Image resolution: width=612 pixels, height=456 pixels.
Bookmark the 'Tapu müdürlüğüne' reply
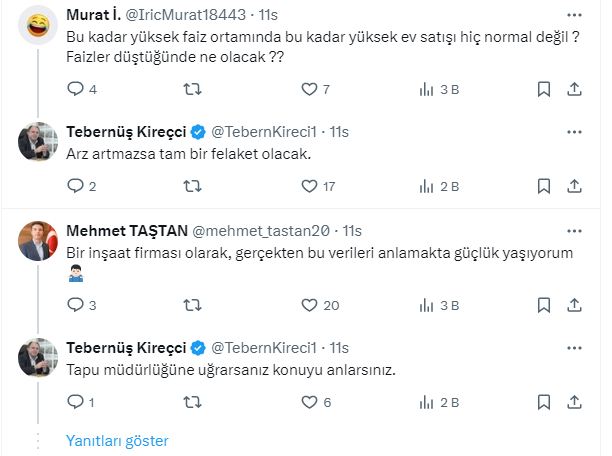pyautogui.click(x=543, y=402)
